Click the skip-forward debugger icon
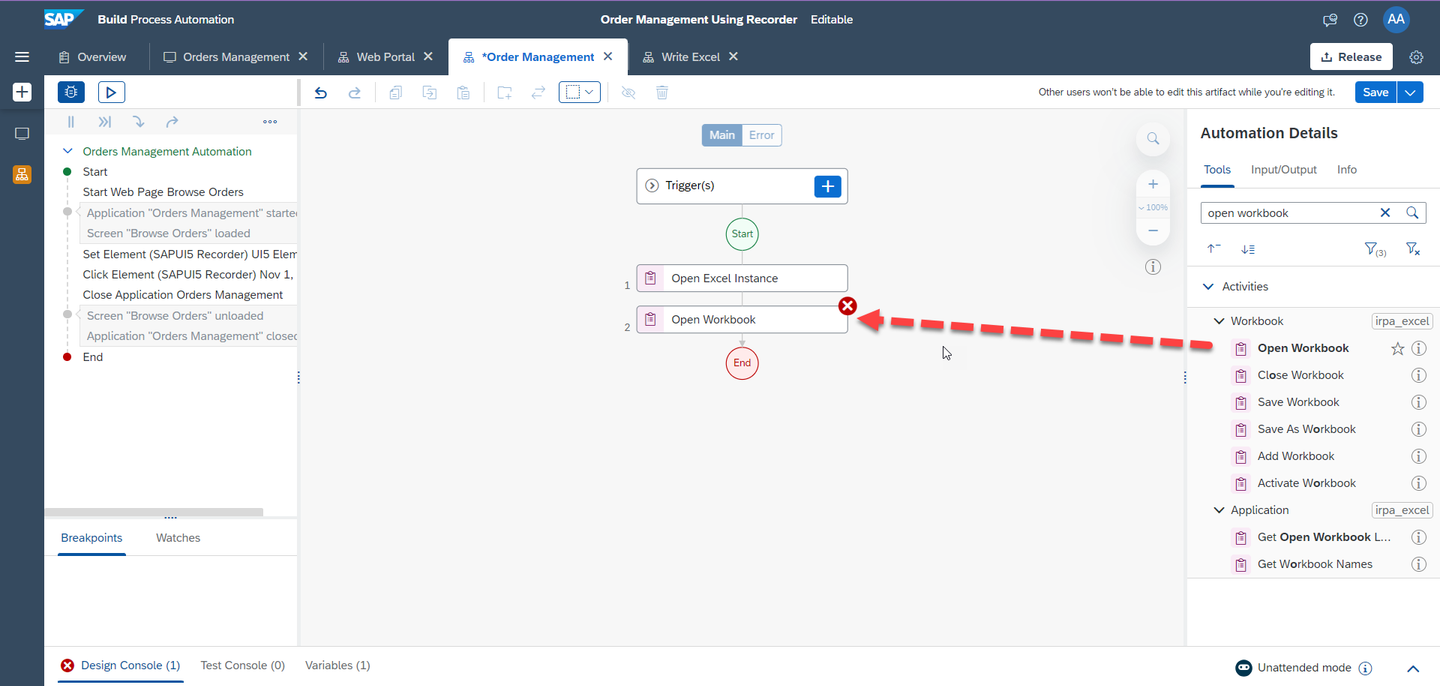The image size is (1440, 686). (x=104, y=122)
